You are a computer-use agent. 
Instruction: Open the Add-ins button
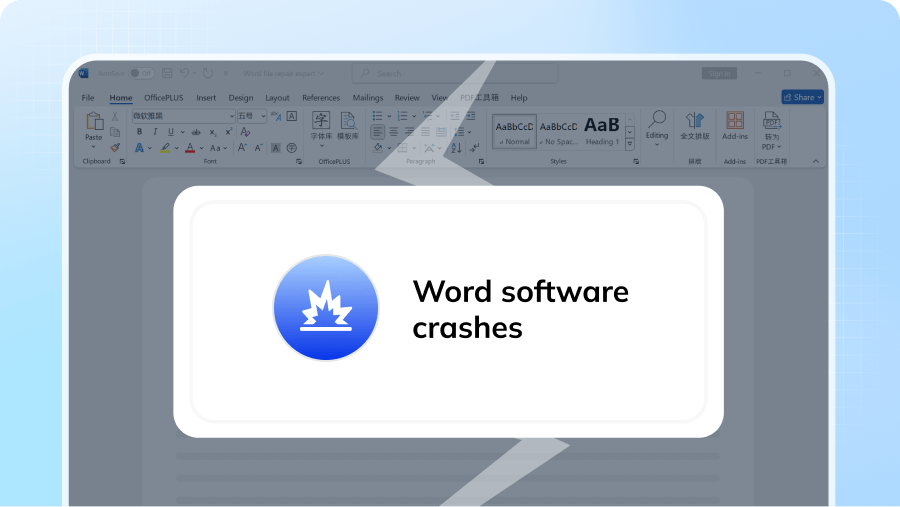pos(735,126)
